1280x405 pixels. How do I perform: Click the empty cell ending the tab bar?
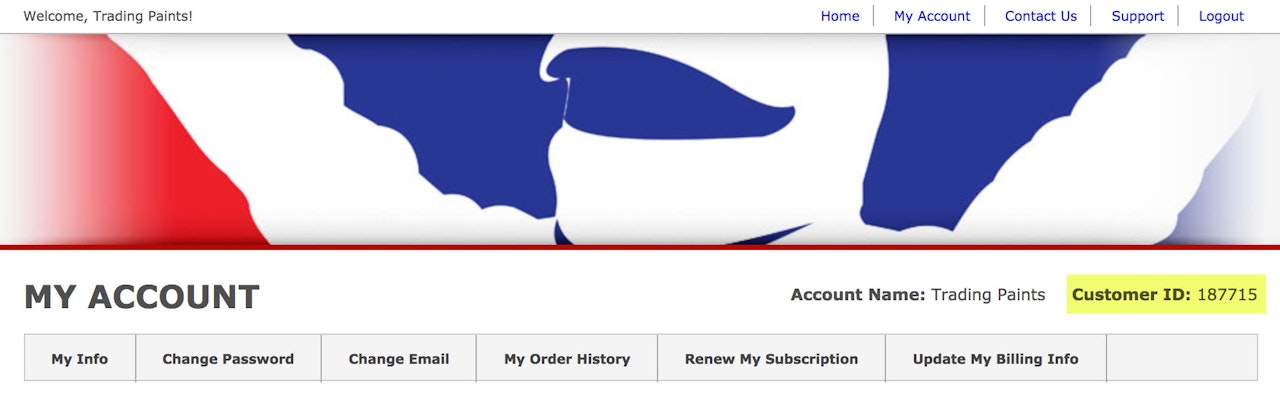(x=1182, y=358)
